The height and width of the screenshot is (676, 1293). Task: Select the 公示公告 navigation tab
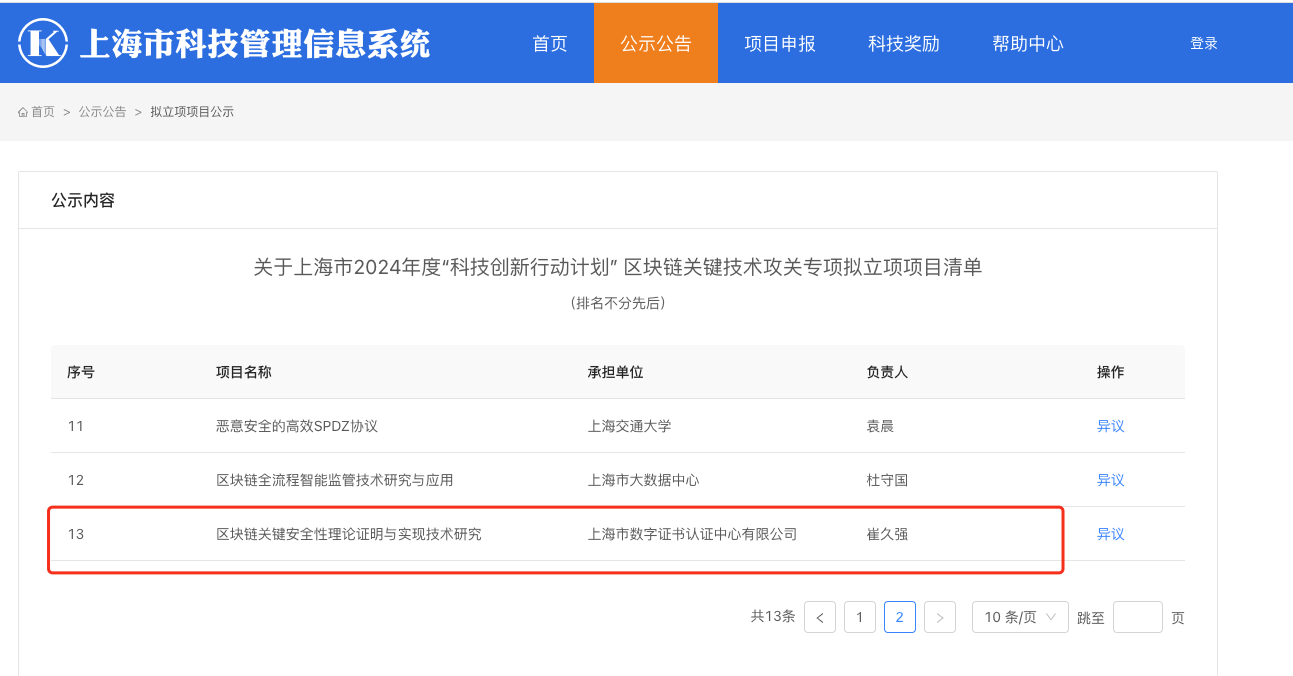click(656, 43)
